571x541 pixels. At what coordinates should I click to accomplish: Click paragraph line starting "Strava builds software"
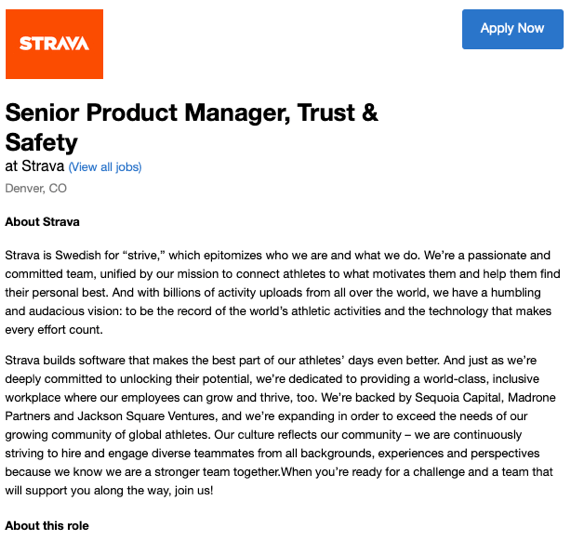pyautogui.click(x=271, y=360)
